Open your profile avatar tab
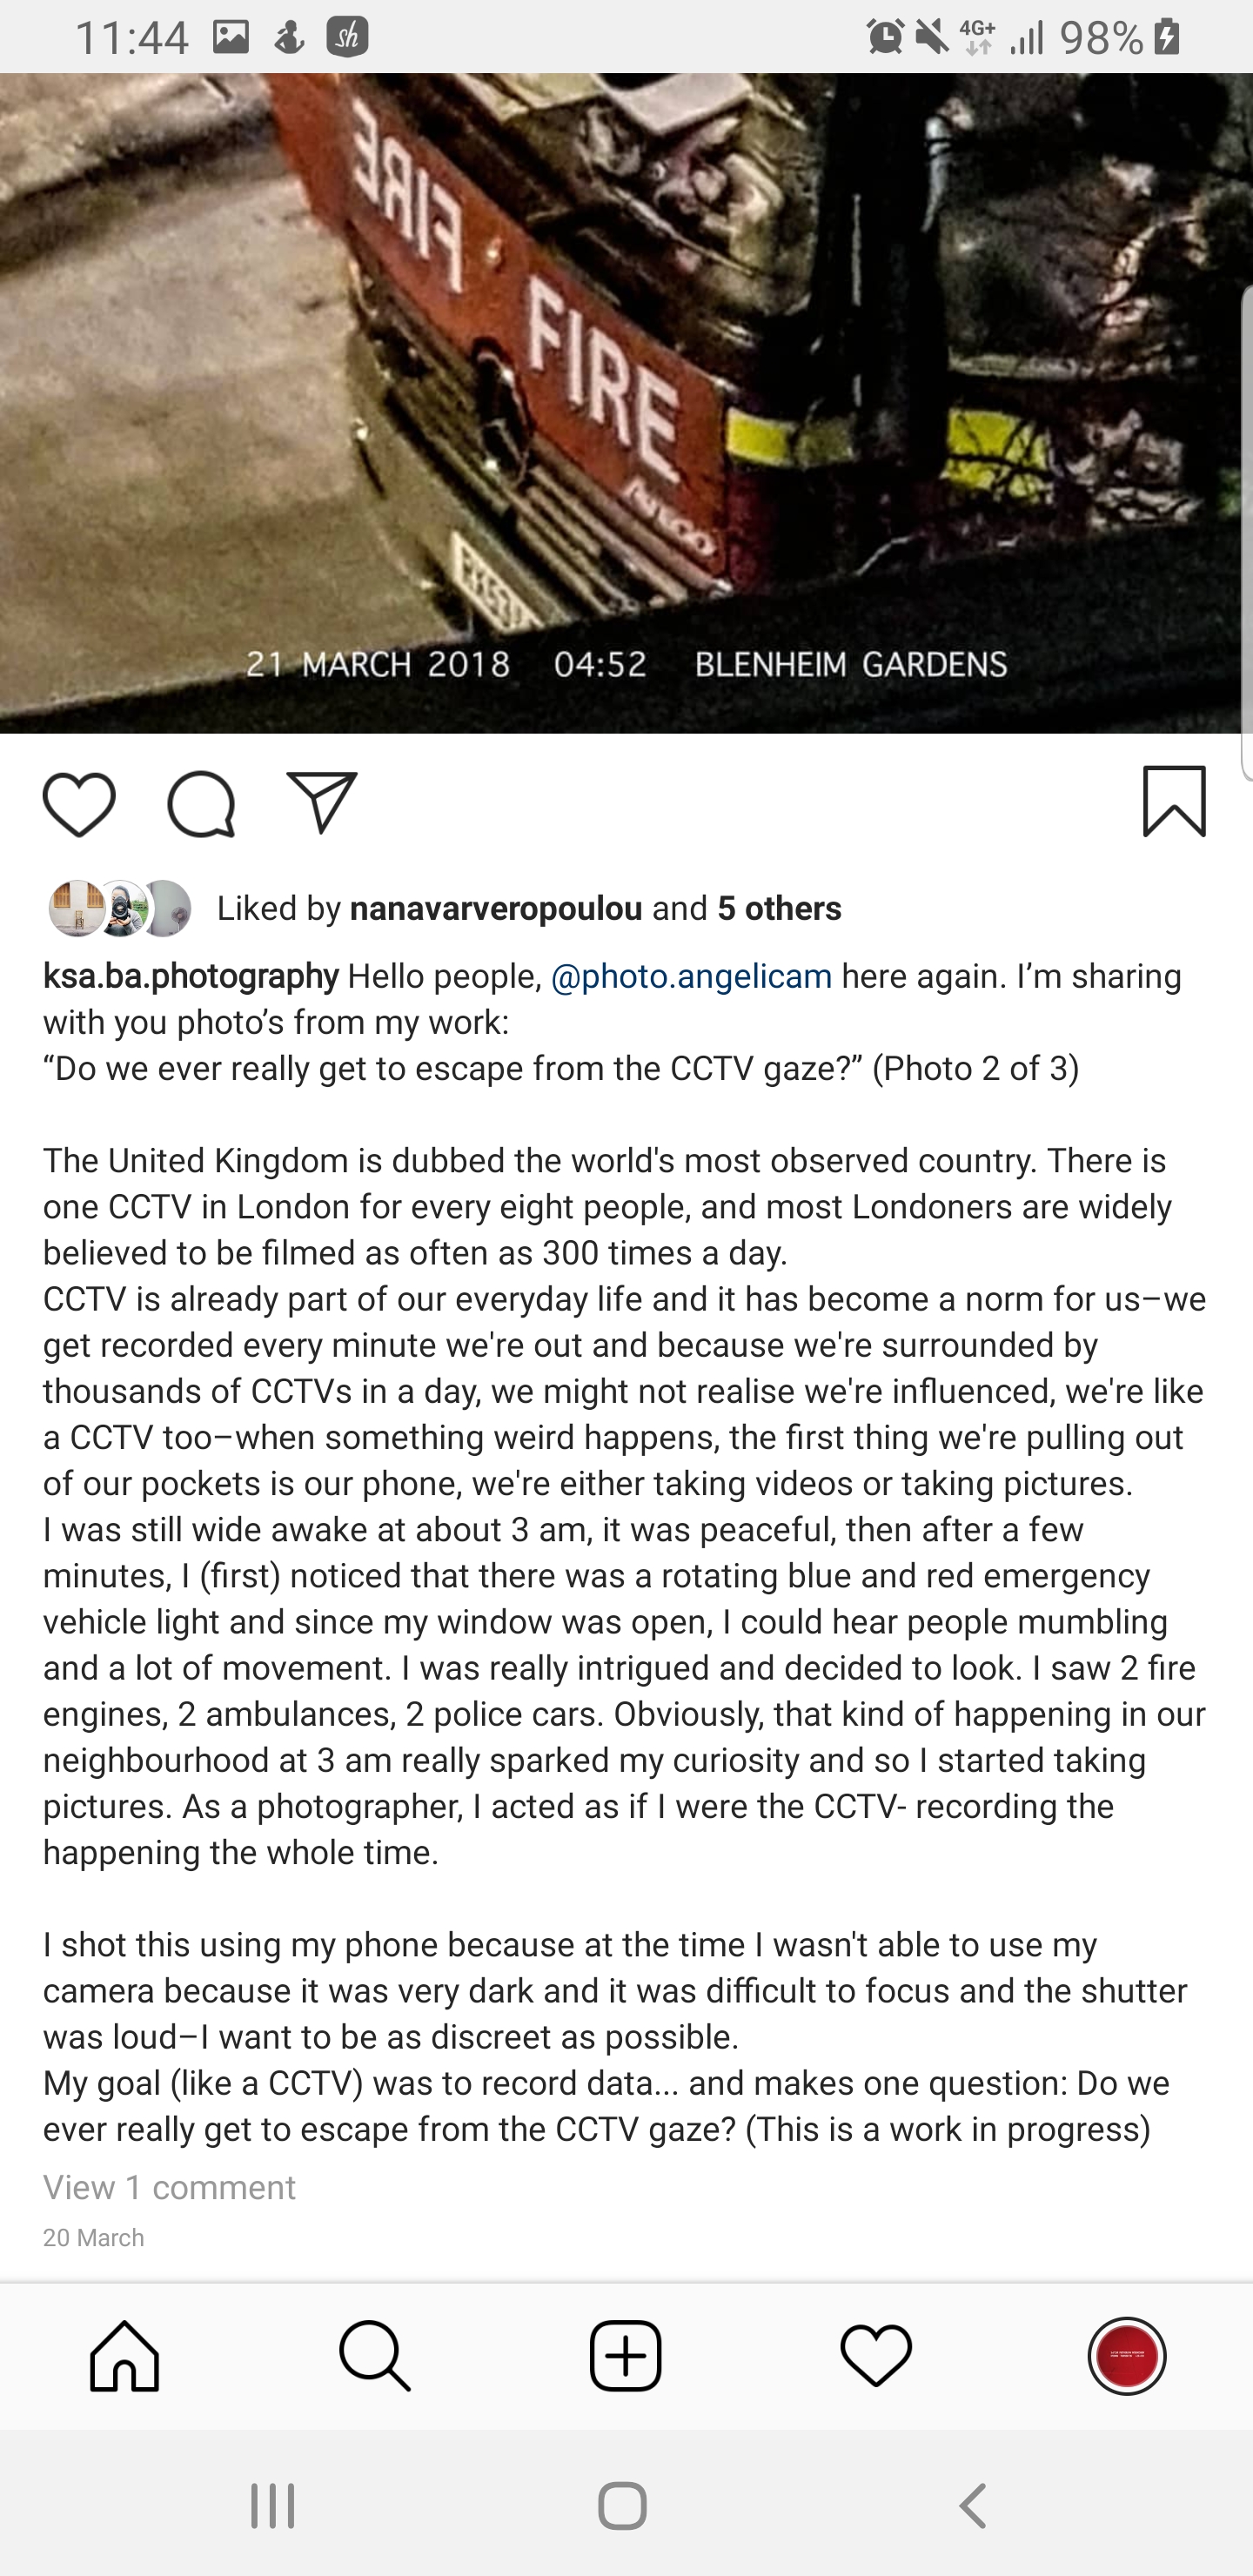The image size is (1253, 2576). click(1127, 2356)
